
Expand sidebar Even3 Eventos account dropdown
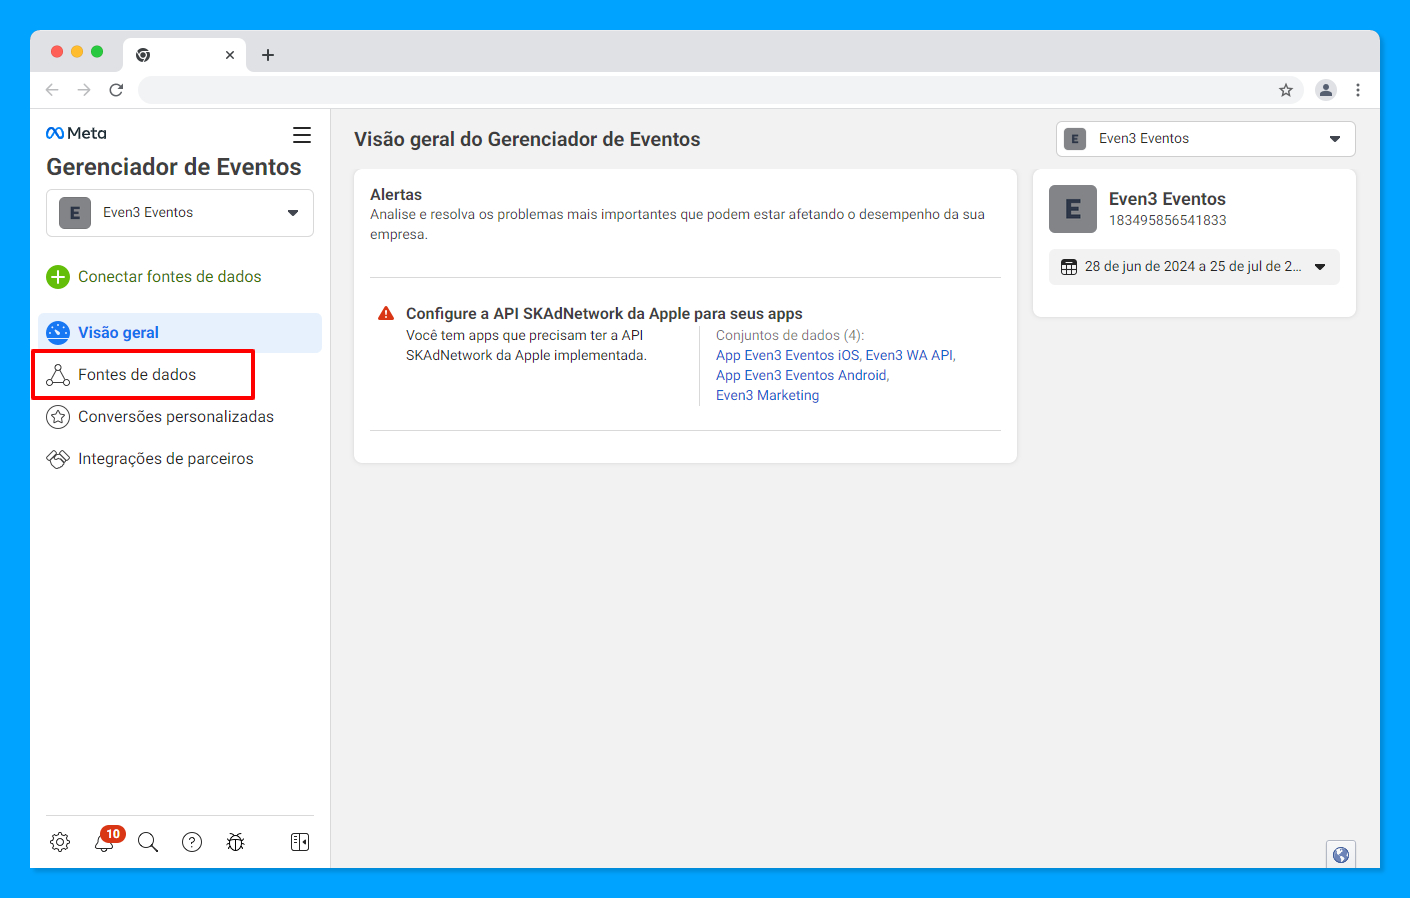pyautogui.click(x=180, y=213)
